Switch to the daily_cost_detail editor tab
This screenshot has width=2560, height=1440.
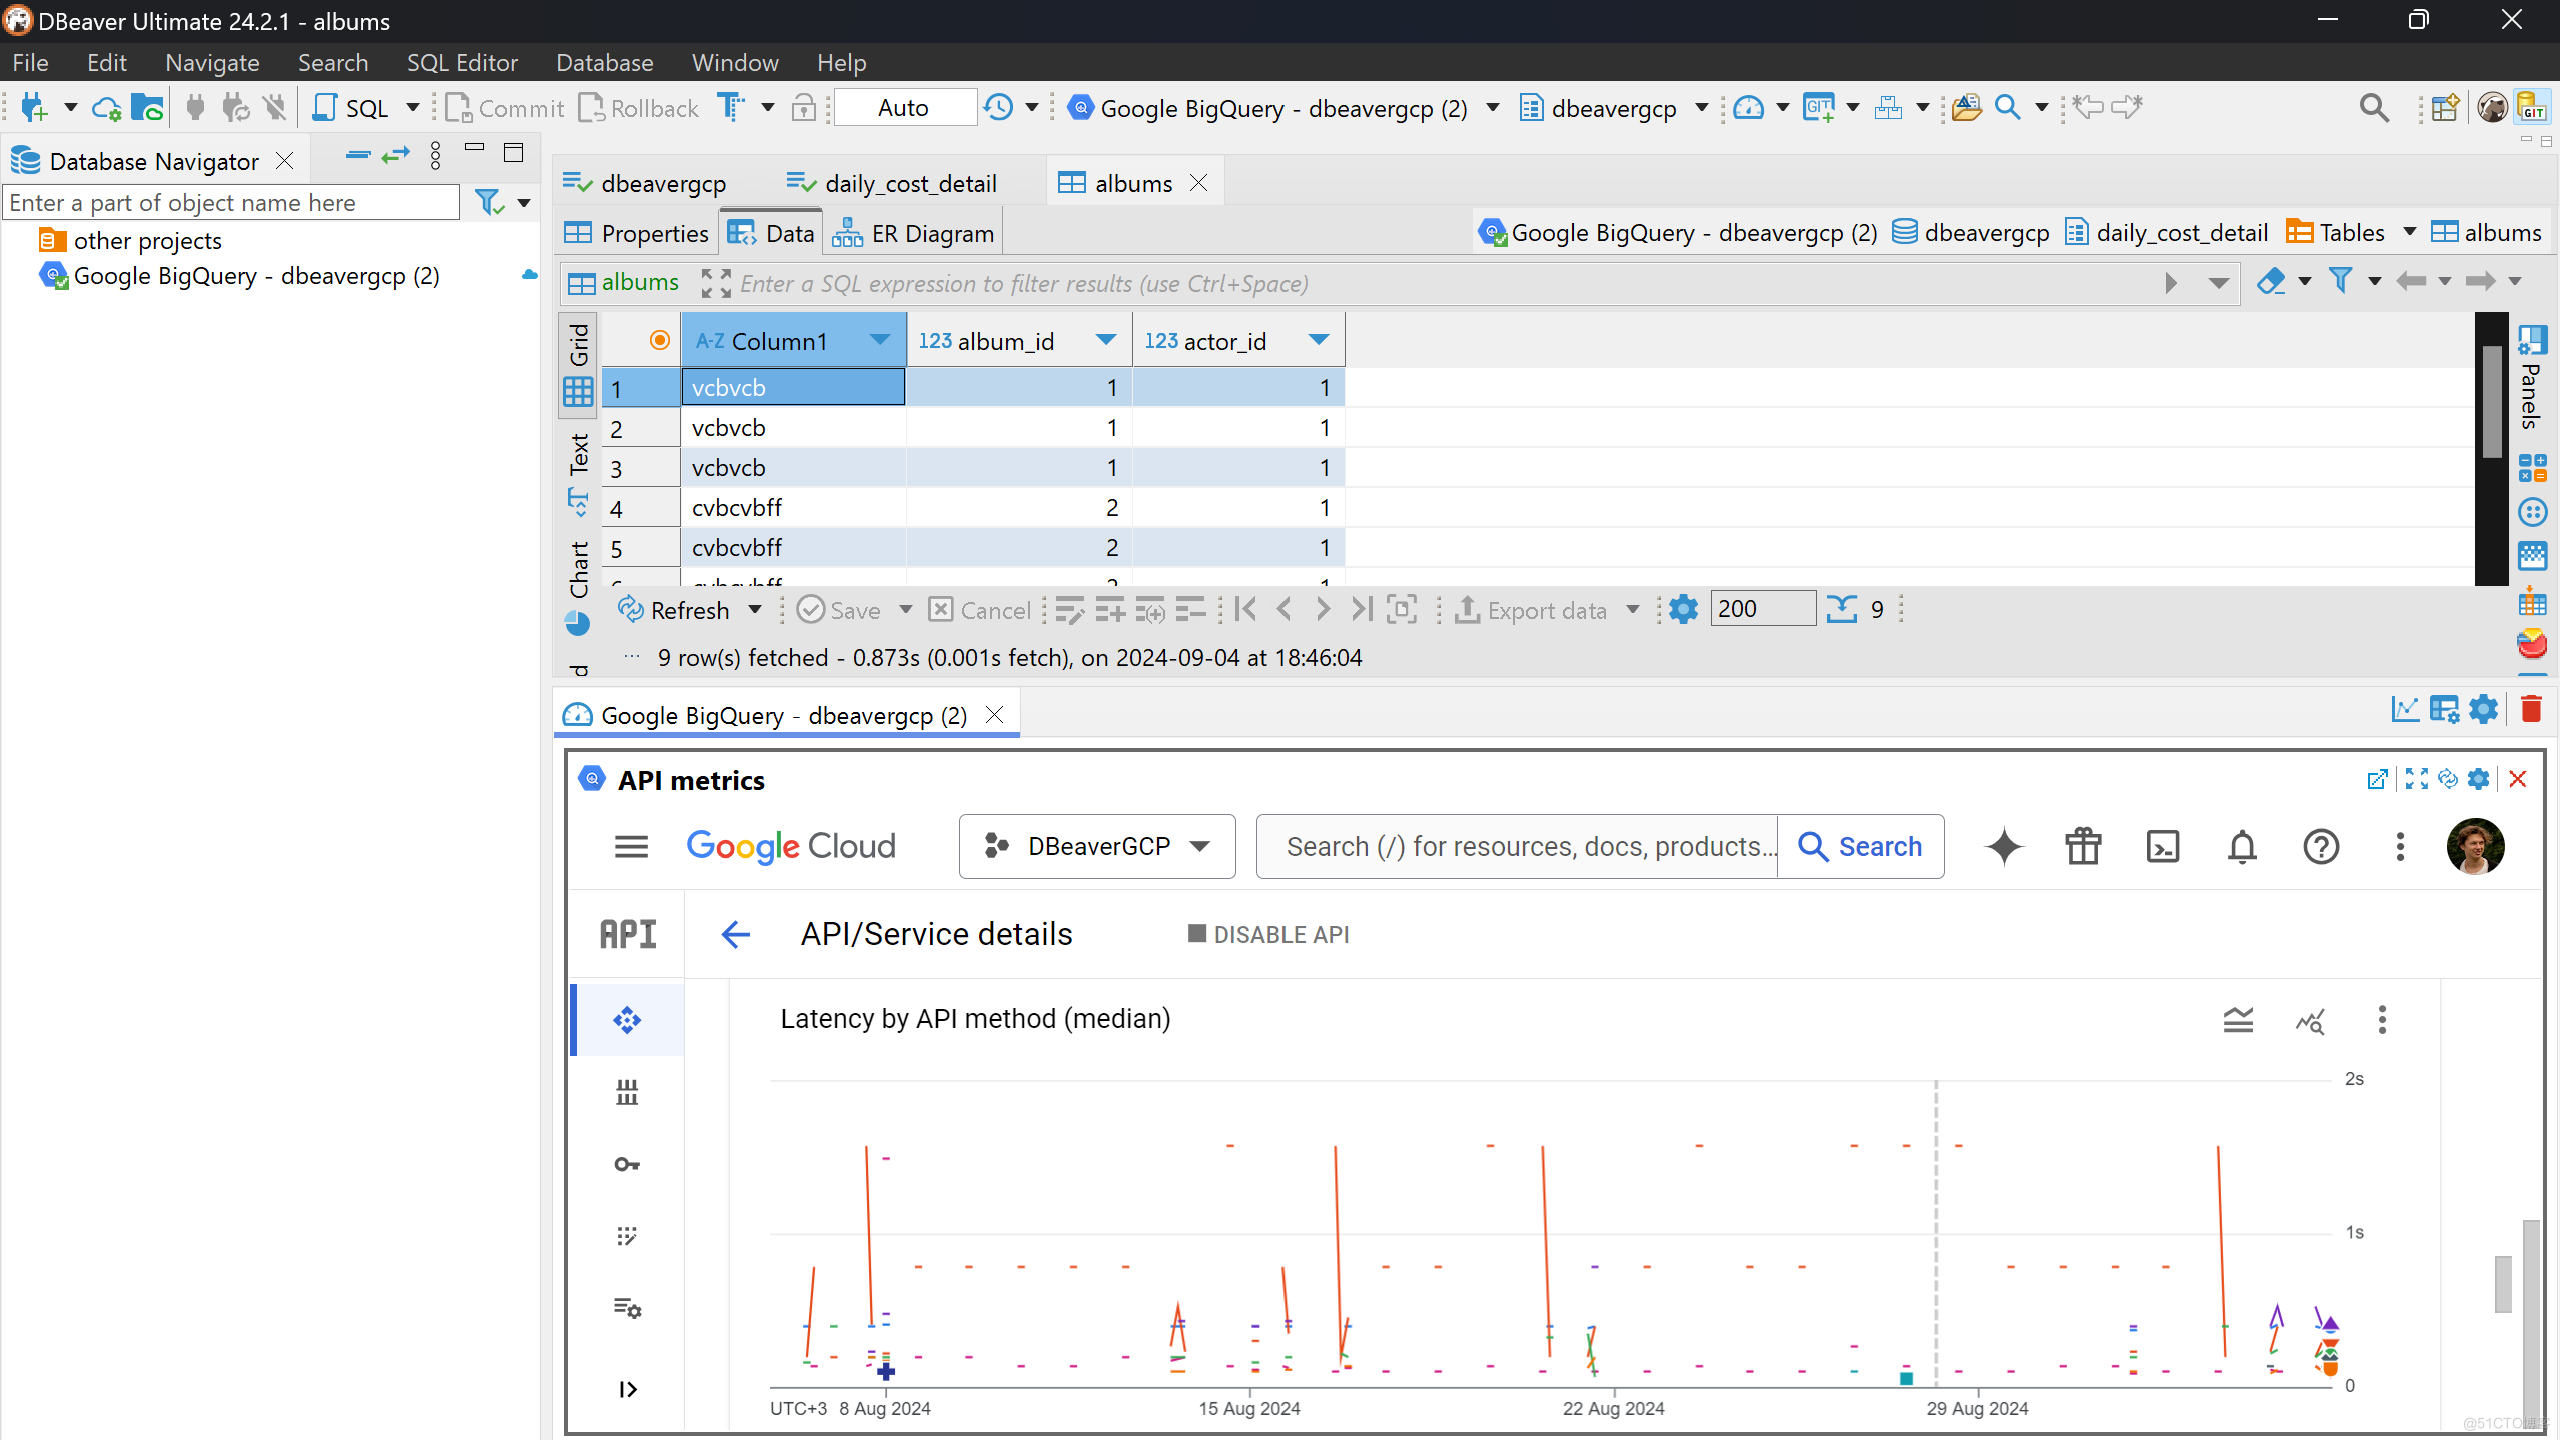[892, 183]
